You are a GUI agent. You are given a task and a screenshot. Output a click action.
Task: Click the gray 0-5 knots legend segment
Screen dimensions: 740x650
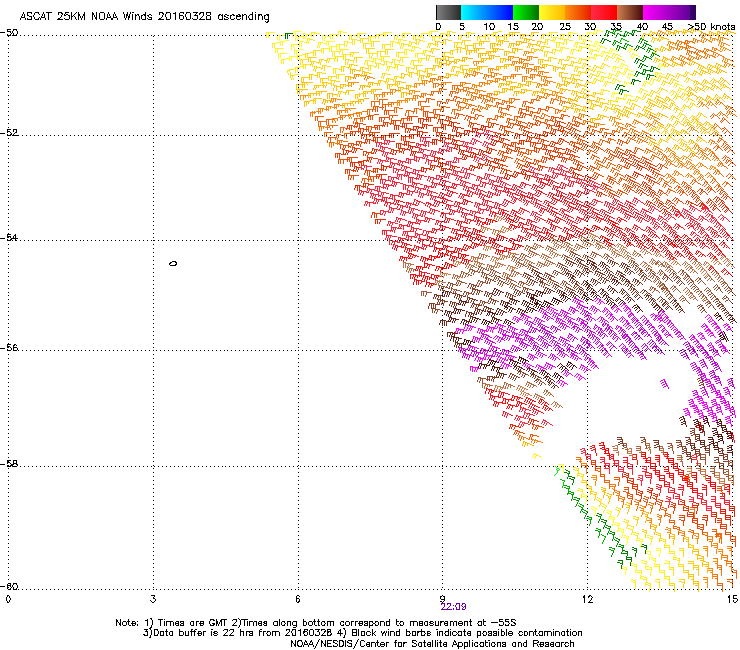click(x=448, y=12)
